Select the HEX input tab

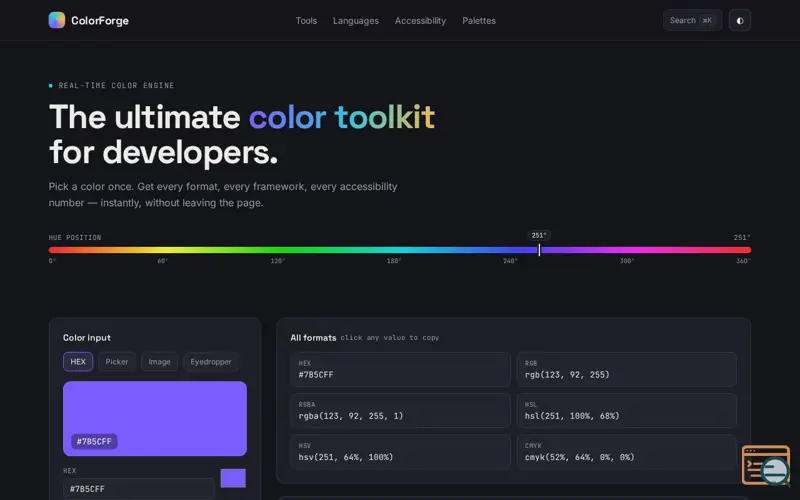78,362
